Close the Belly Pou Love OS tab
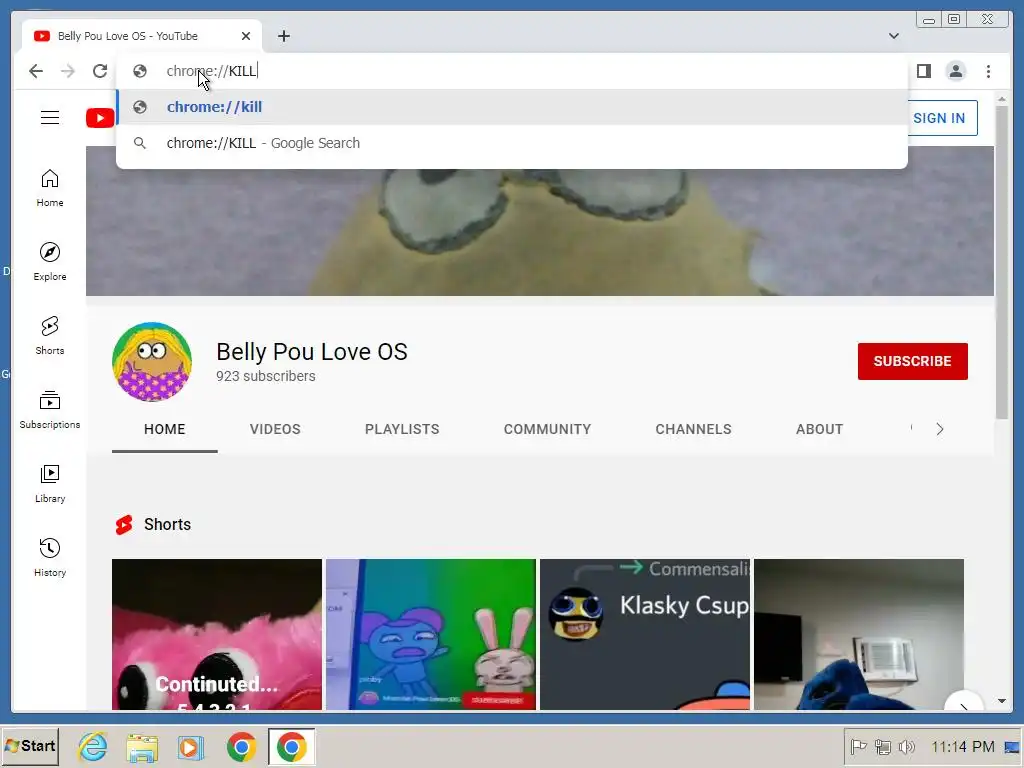 pyautogui.click(x=246, y=36)
